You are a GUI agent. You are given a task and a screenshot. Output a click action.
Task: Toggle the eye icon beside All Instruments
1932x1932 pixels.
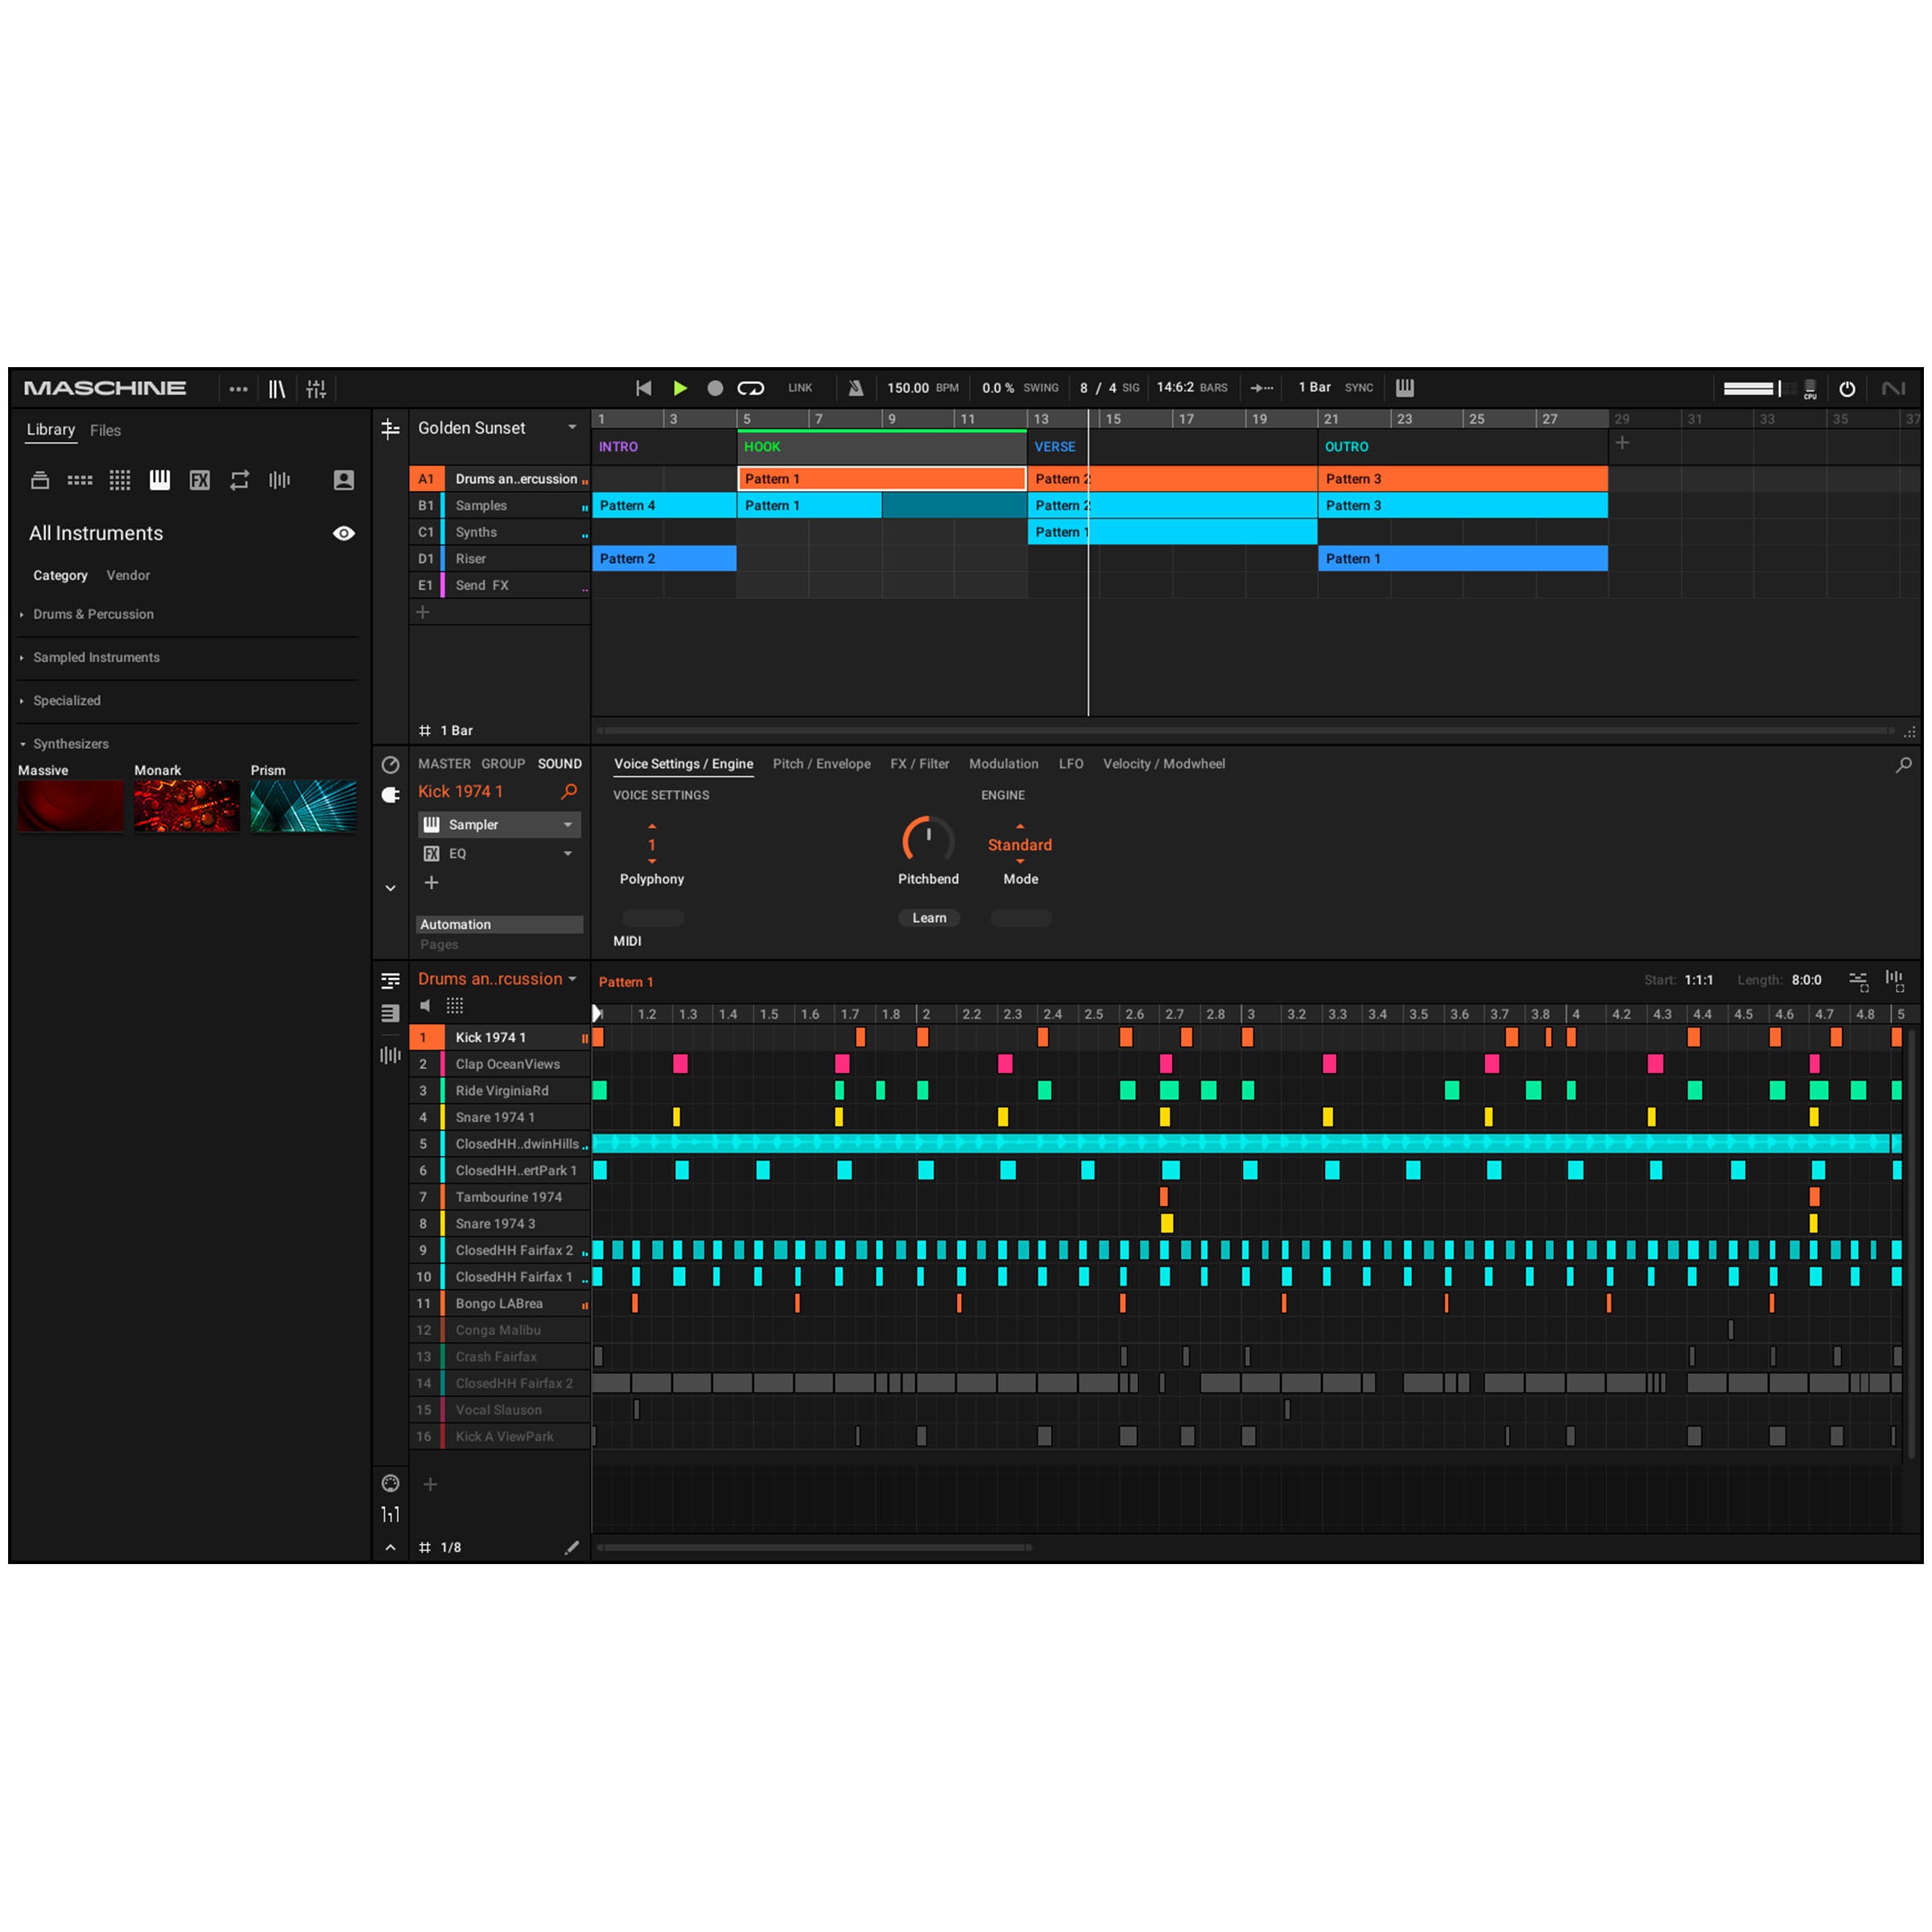coord(343,533)
